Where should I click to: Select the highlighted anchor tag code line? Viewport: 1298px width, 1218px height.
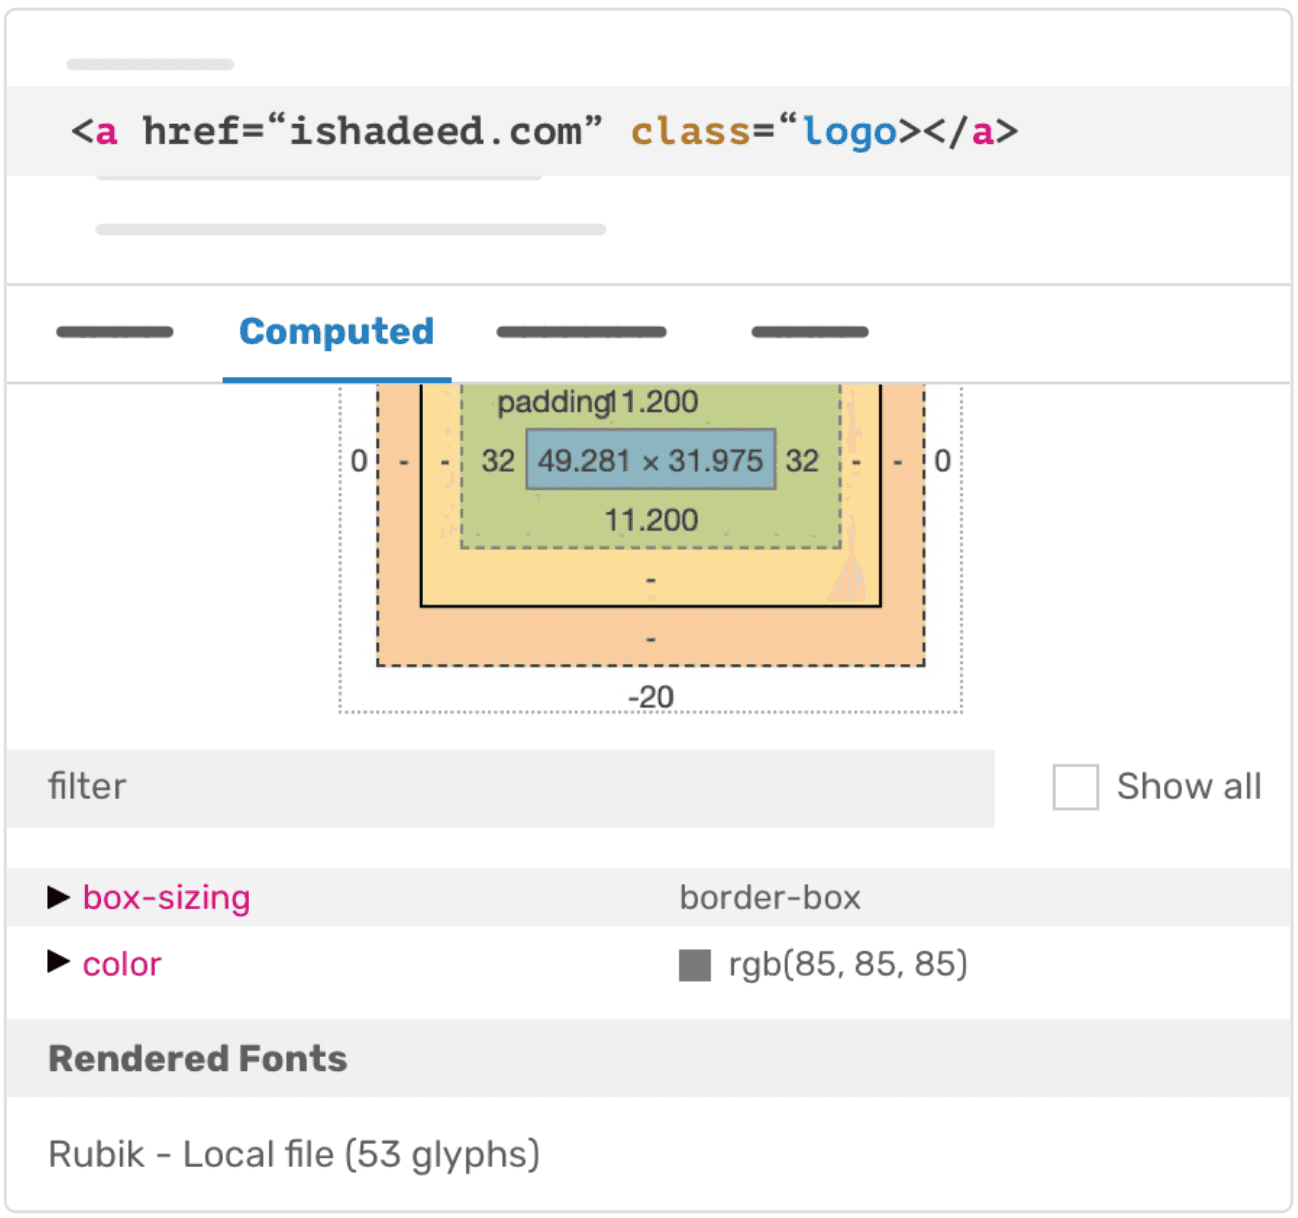pos(545,131)
